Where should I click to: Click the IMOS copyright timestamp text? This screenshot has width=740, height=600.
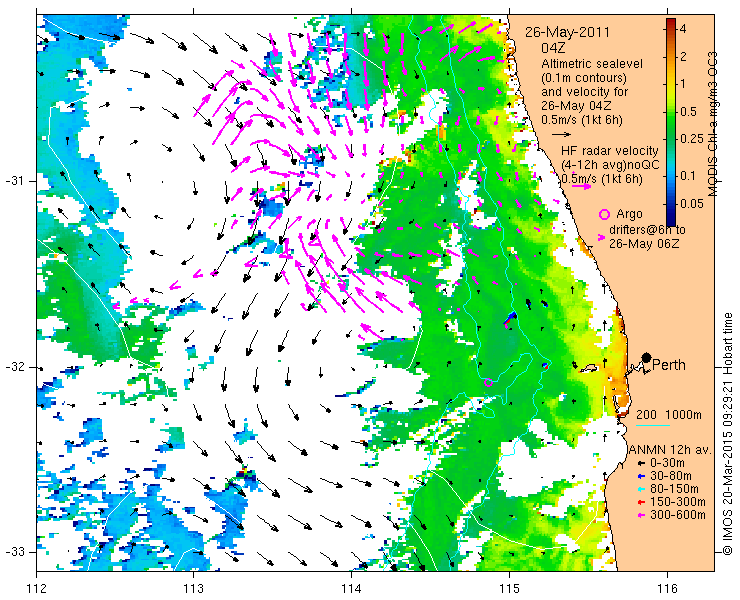tap(728, 434)
